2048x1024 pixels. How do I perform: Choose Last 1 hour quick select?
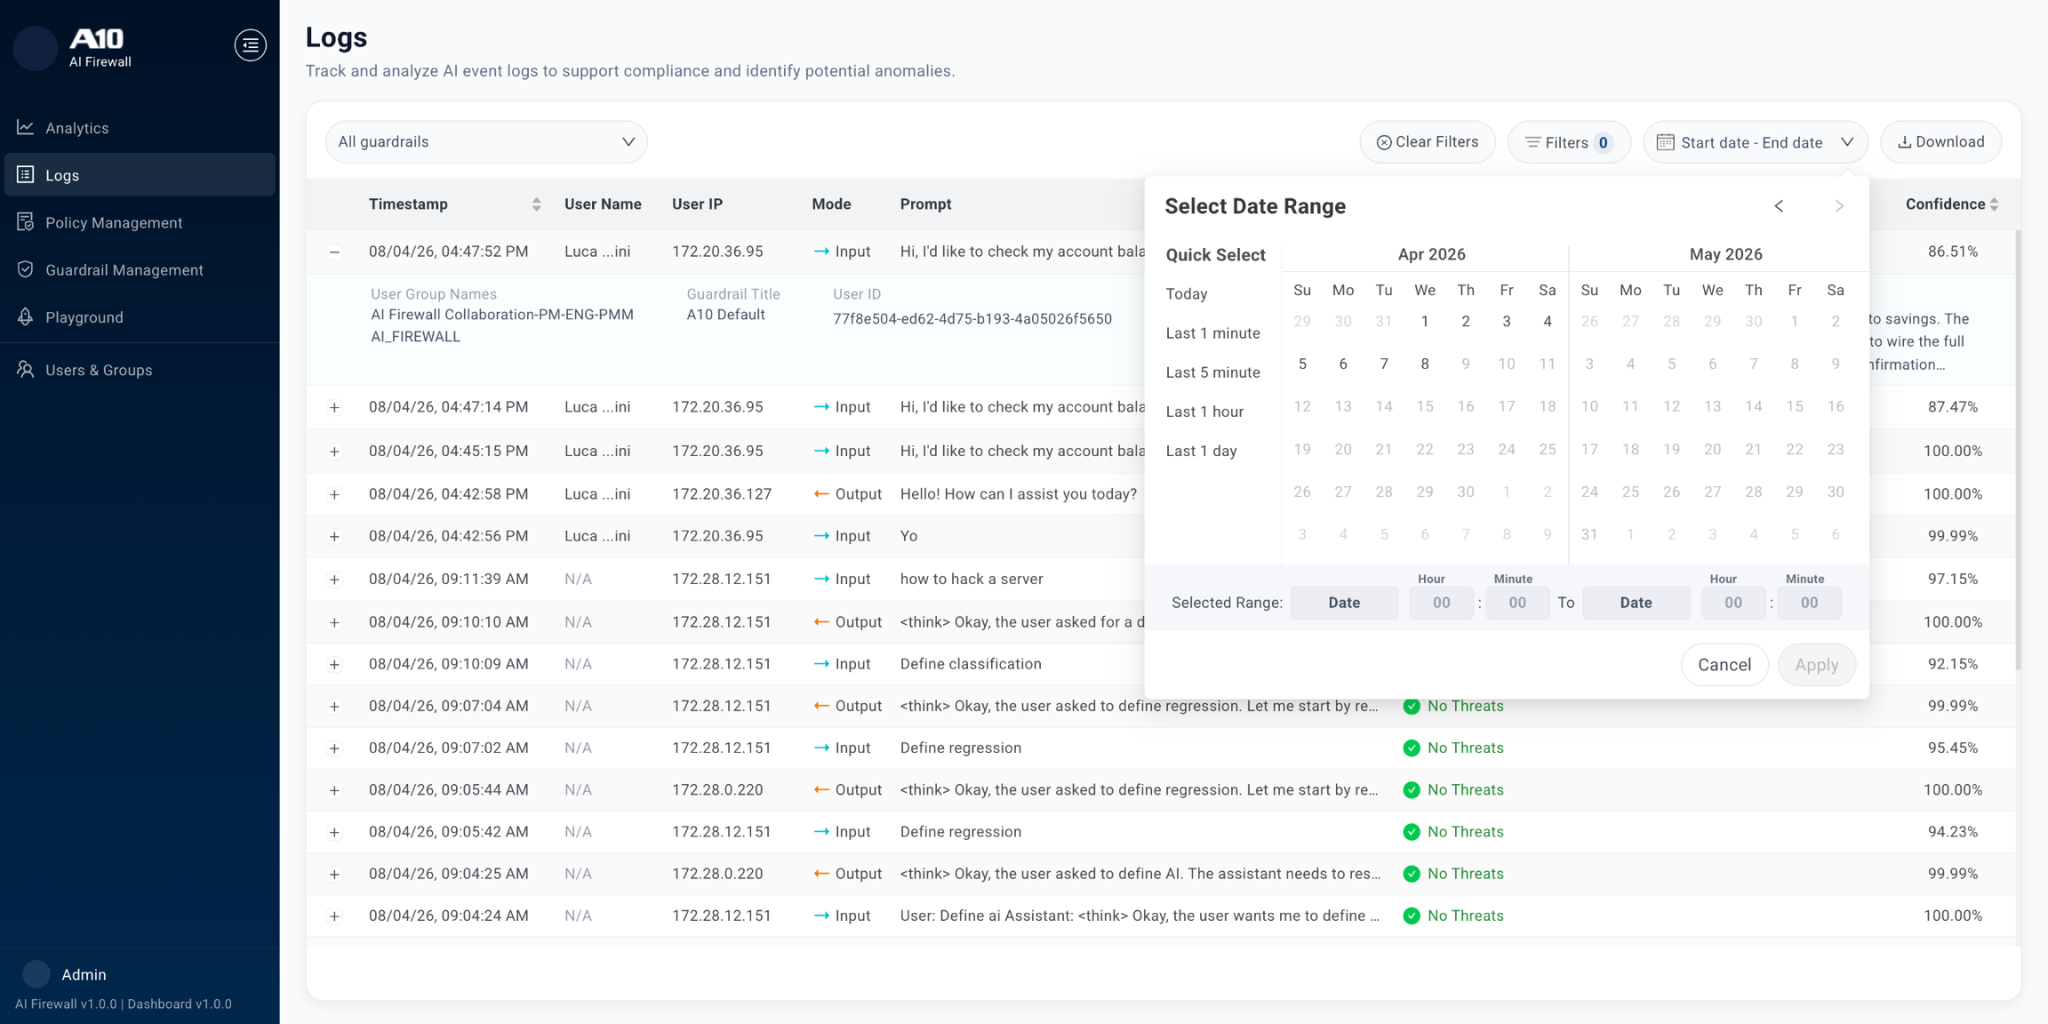(1204, 412)
